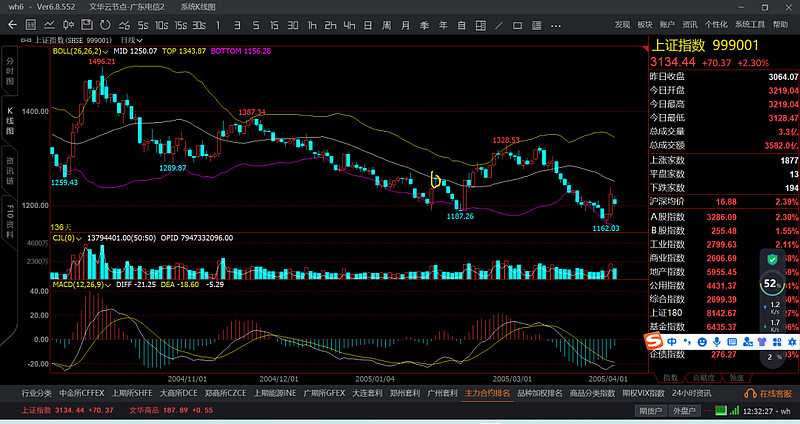Switch to the 资讯链 side tab
Screen dimensions: 800x424
[x=10, y=171]
